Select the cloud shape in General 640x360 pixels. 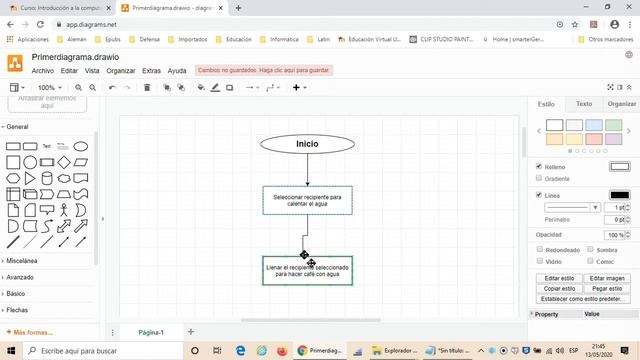(x=64, y=178)
